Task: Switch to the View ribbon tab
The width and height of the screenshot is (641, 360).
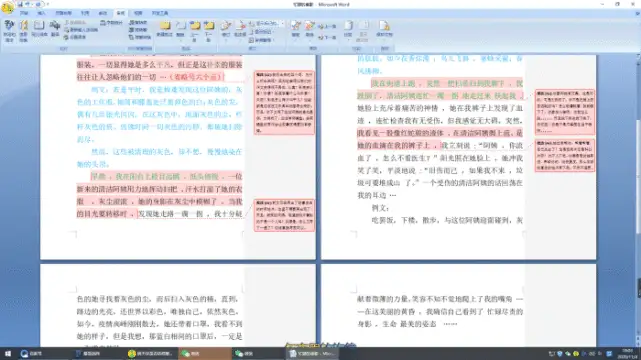Action: pyautogui.click(x=139, y=13)
